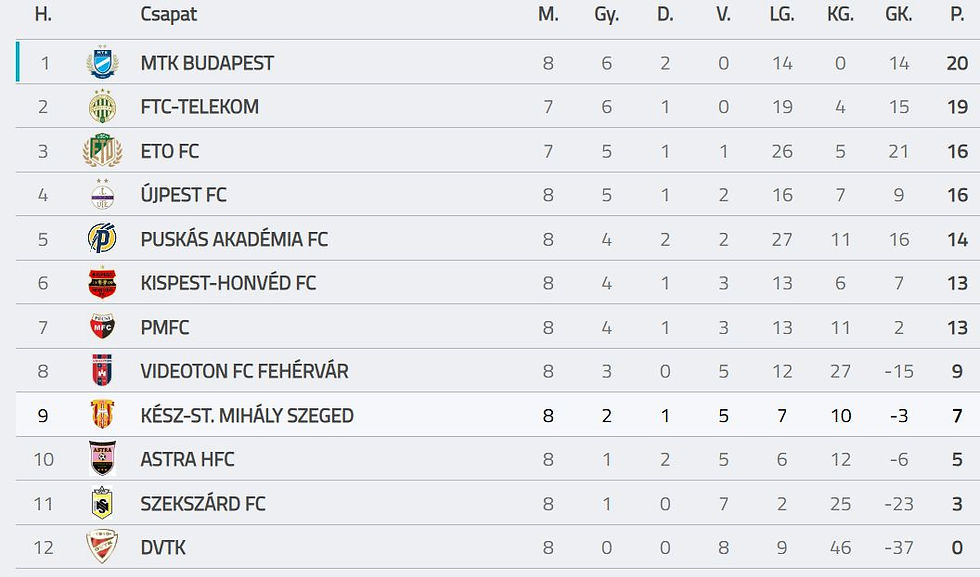Click the Kispest-Honvéd FC crest
This screenshot has height=577, width=980.
pos(102,283)
